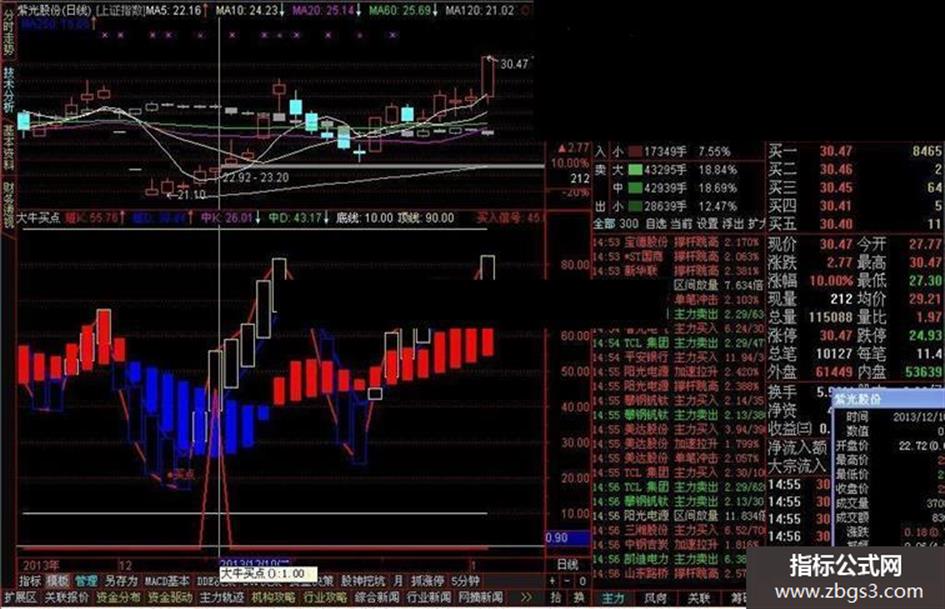Open the 基本资料 sidebar tab
Image resolution: width=945 pixels, height=609 pixels.
tap(8, 147)
